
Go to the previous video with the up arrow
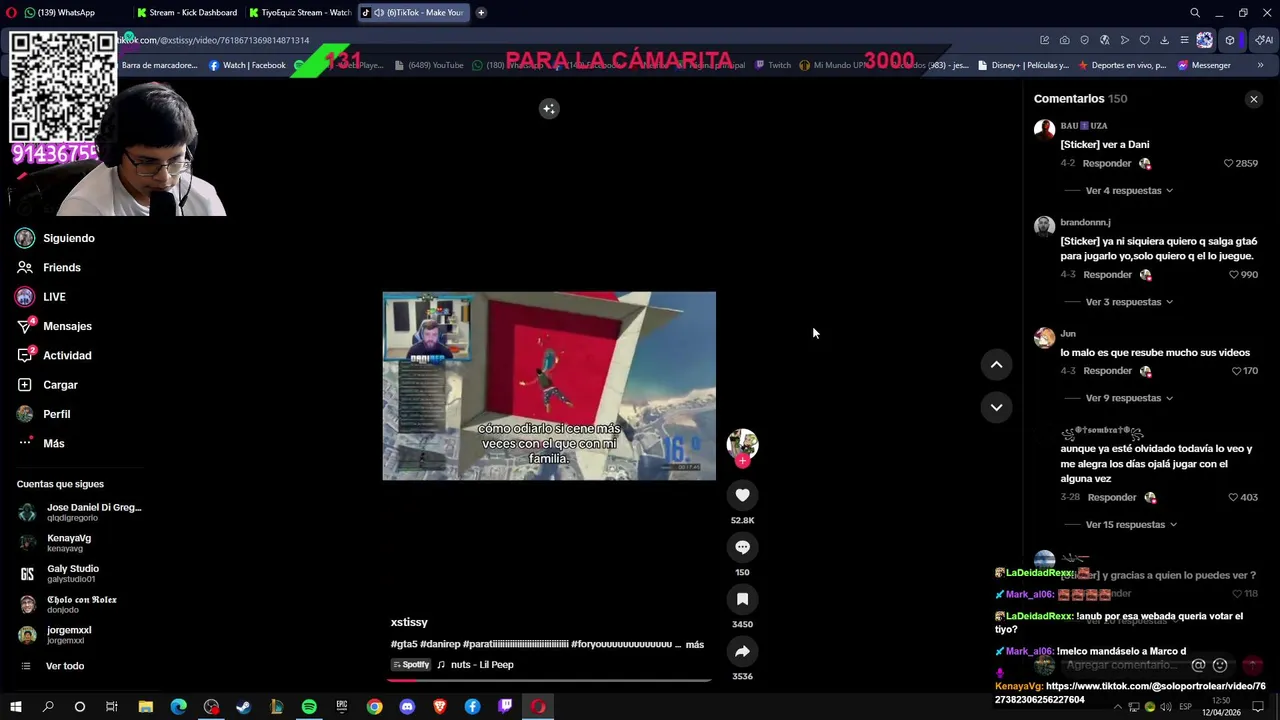(996, 365)
